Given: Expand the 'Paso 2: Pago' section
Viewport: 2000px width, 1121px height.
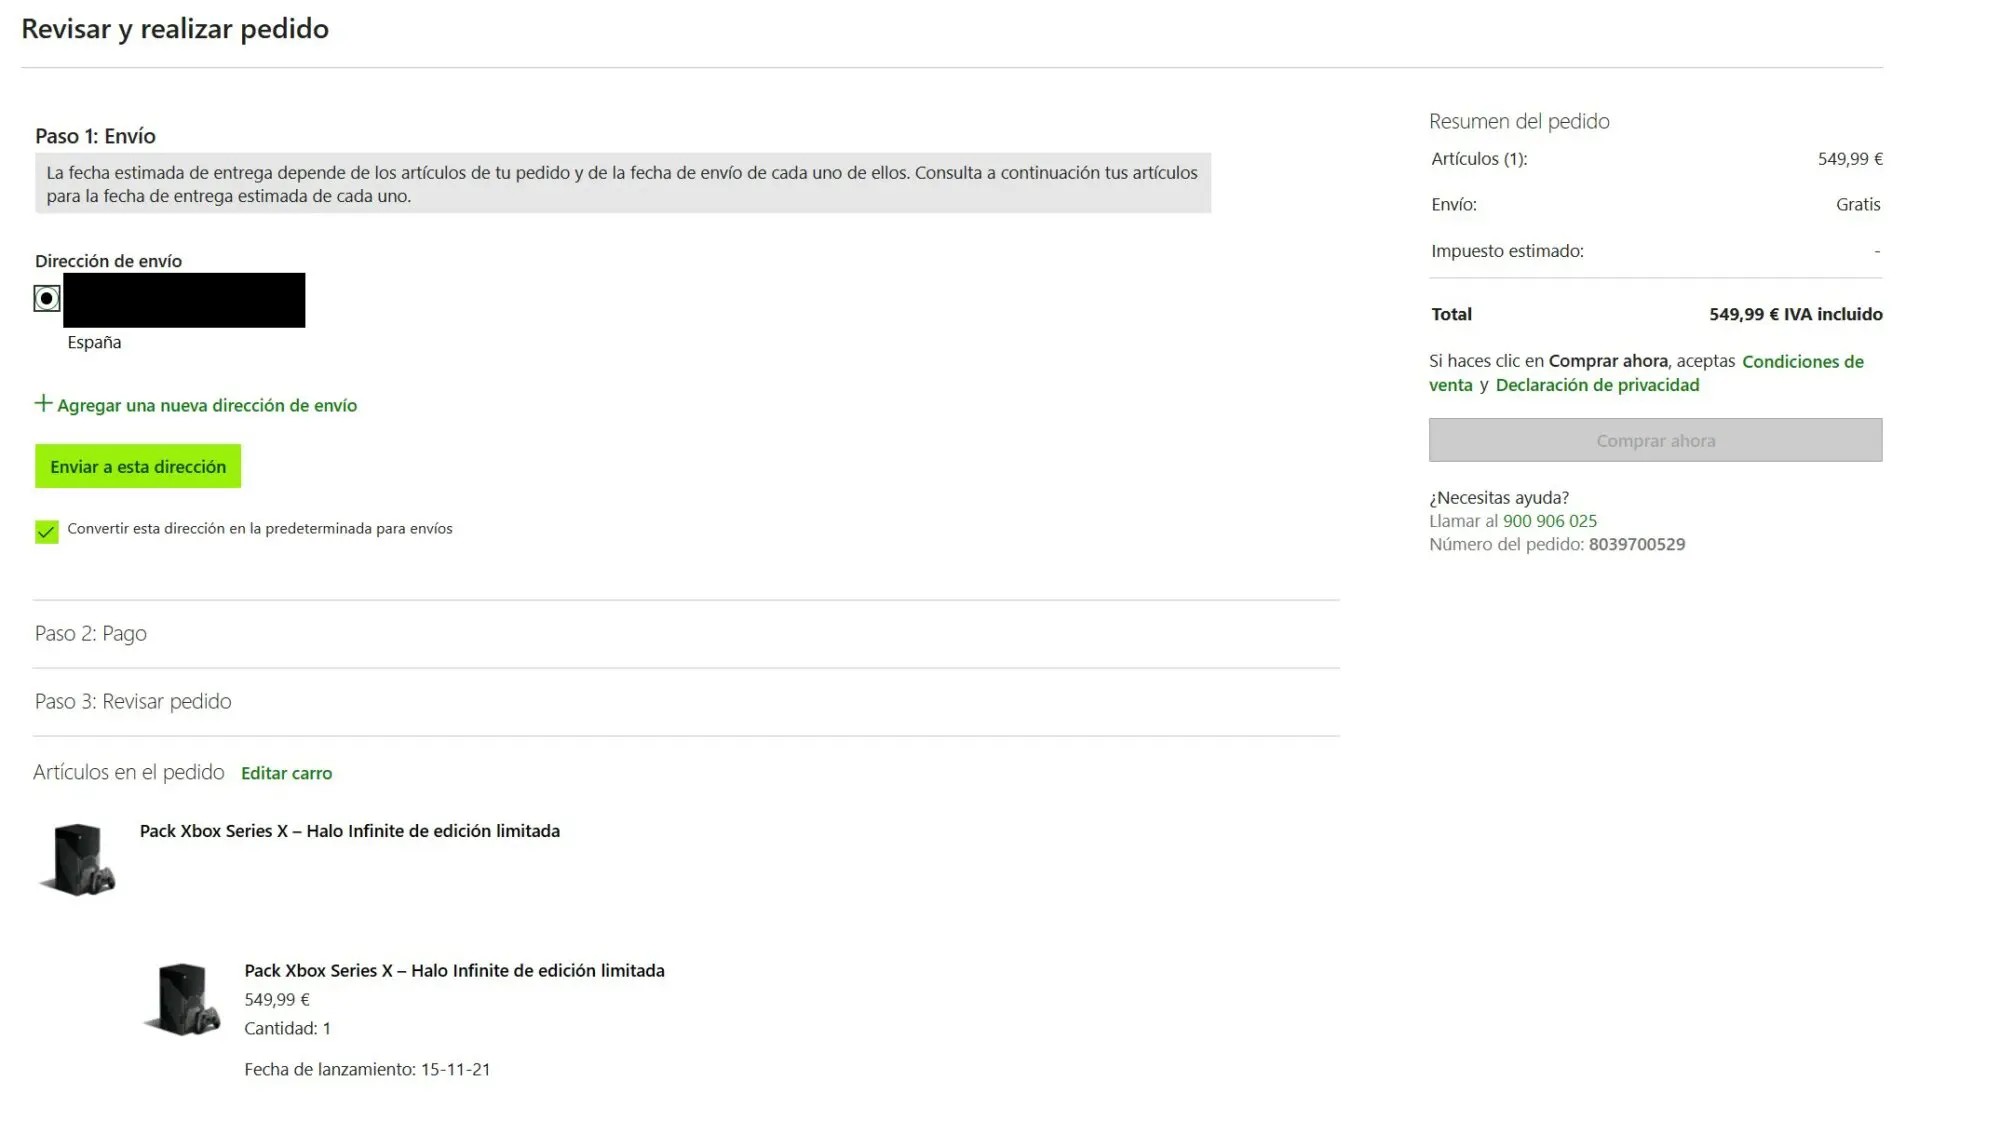Looking at the screenshot, I should coord(686,633).
